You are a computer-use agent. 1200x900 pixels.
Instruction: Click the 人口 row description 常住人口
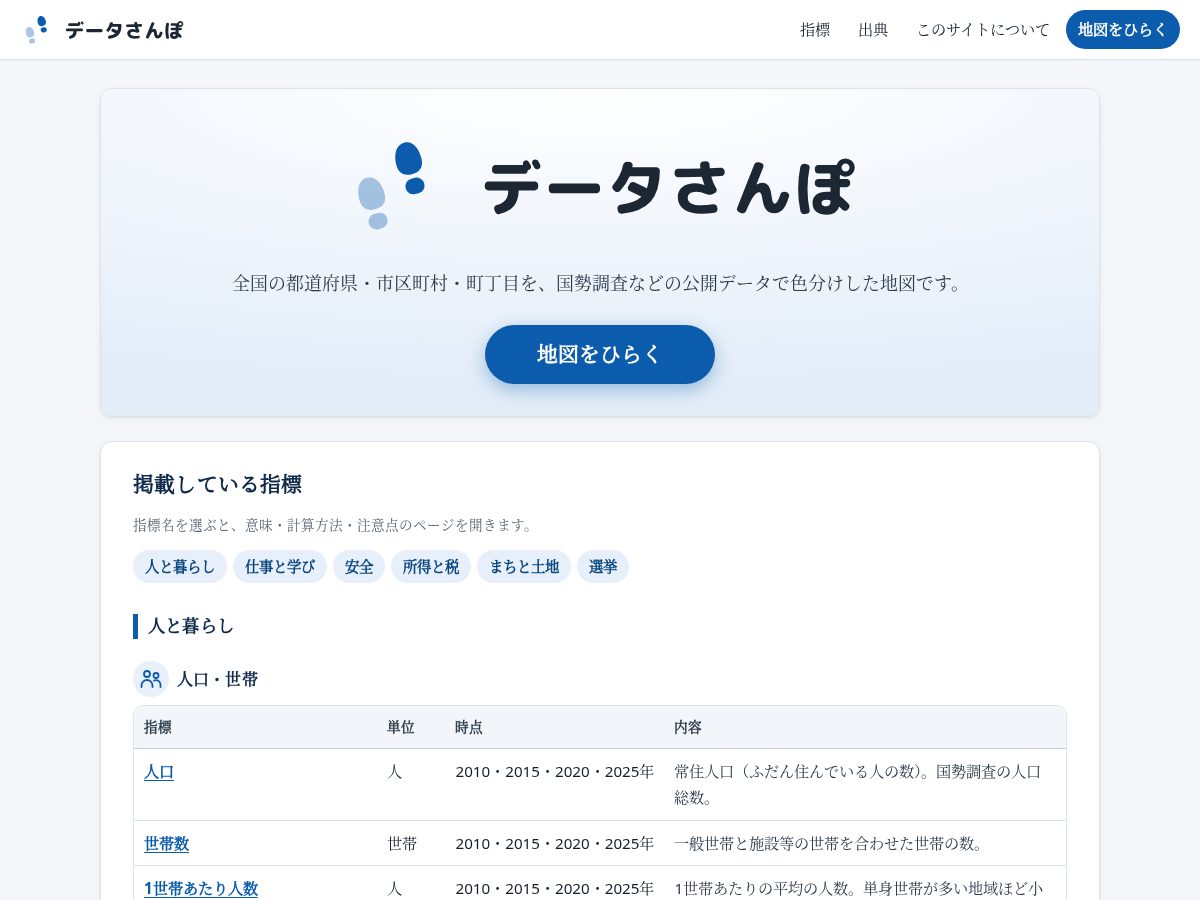(860, 785)
